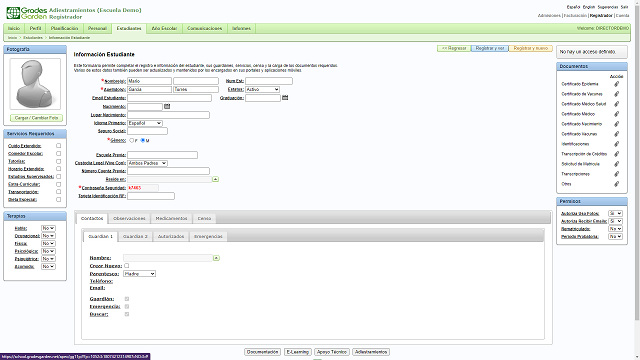Screen dimensions: 640x360
Task: Click the E-Learning button
Action: point(298,352)
